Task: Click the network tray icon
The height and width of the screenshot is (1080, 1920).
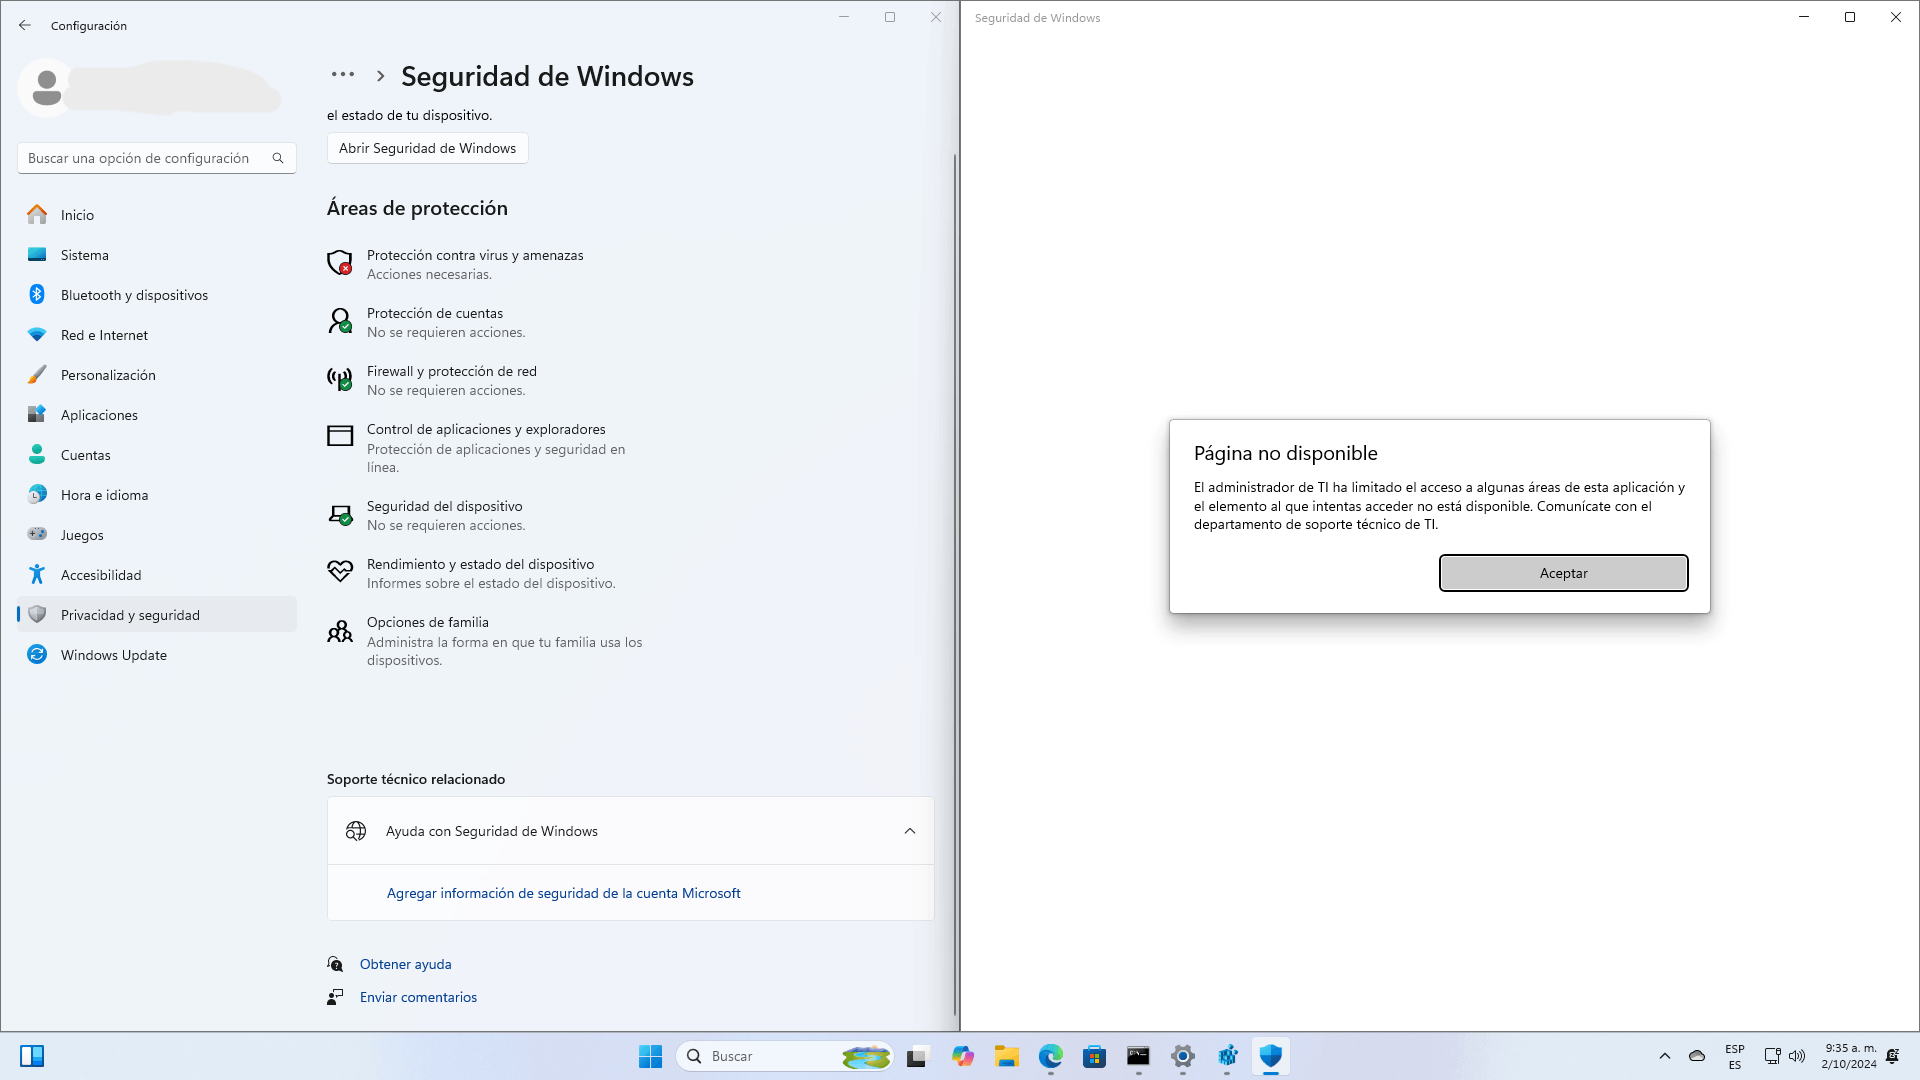Action: (1772, 1056)
